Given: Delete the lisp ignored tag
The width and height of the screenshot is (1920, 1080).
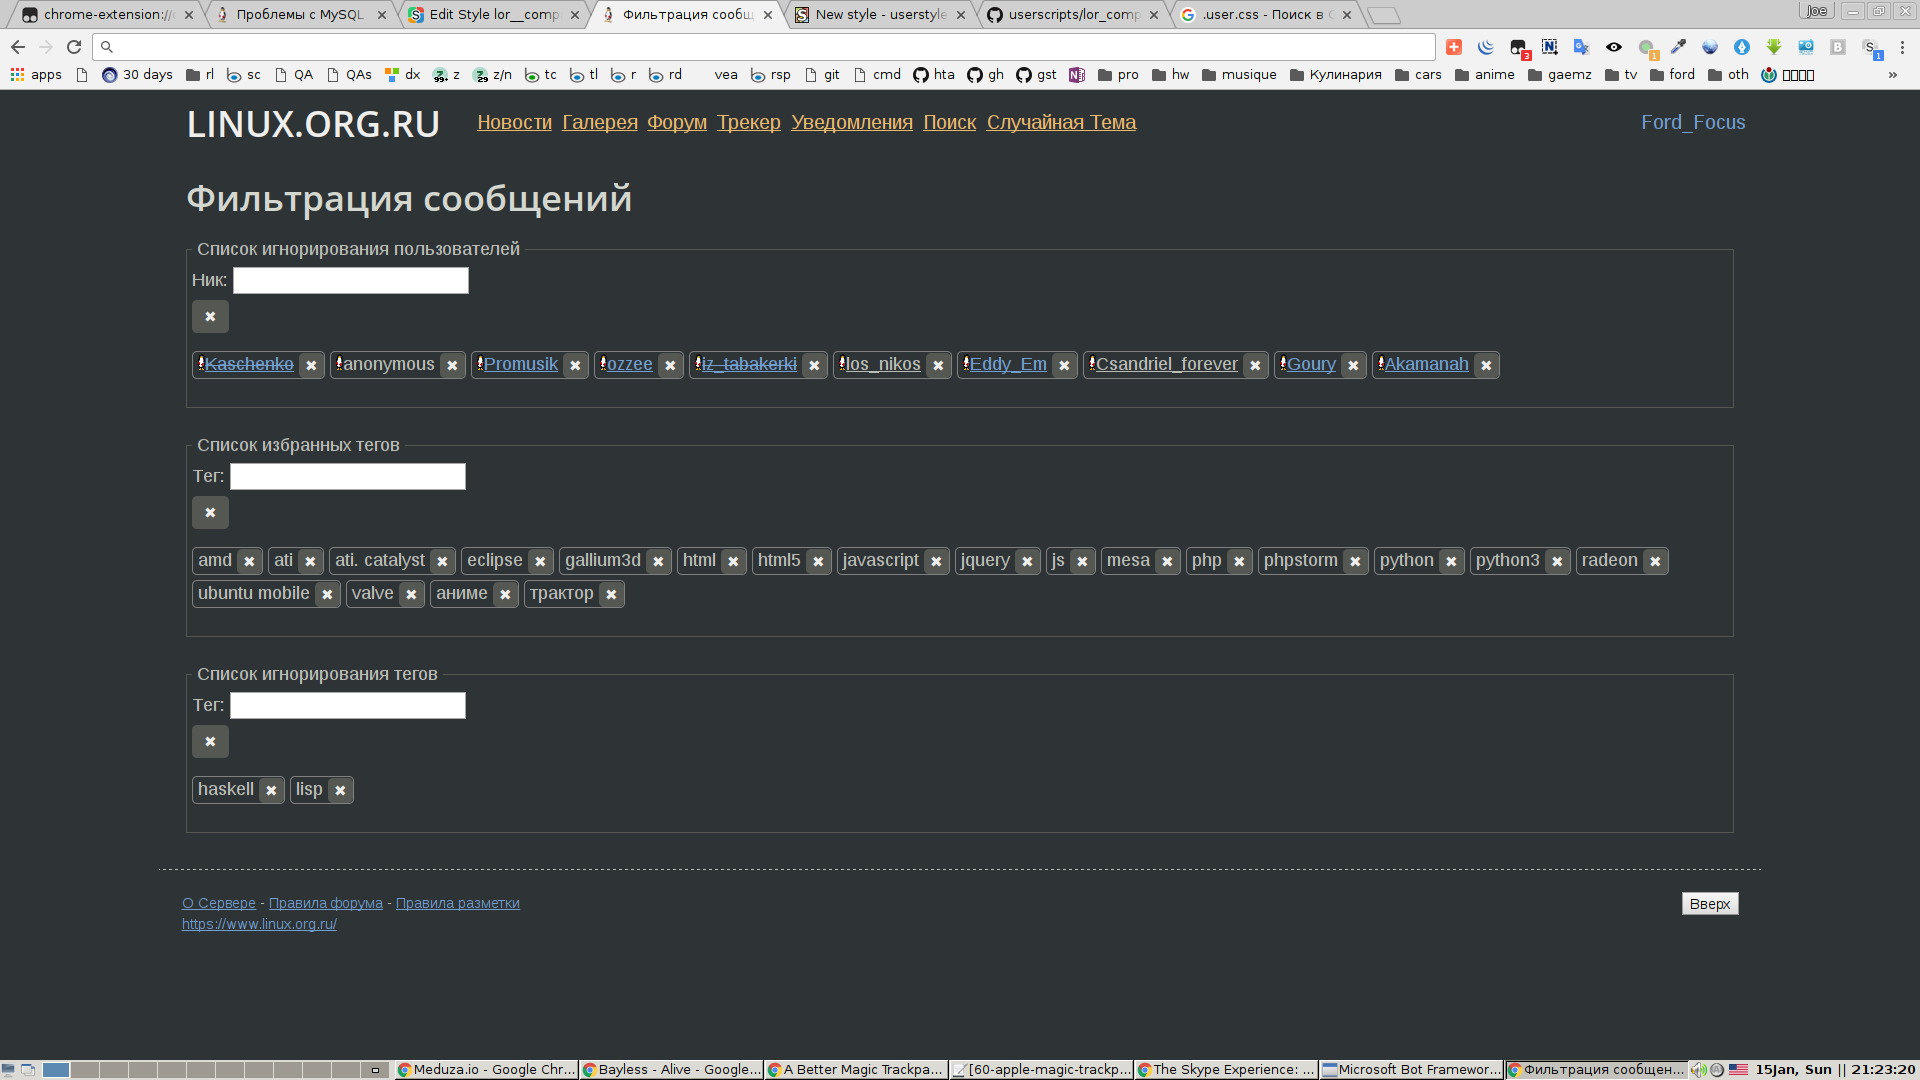Looking at the screenshot, I should [x=340, y=791].
